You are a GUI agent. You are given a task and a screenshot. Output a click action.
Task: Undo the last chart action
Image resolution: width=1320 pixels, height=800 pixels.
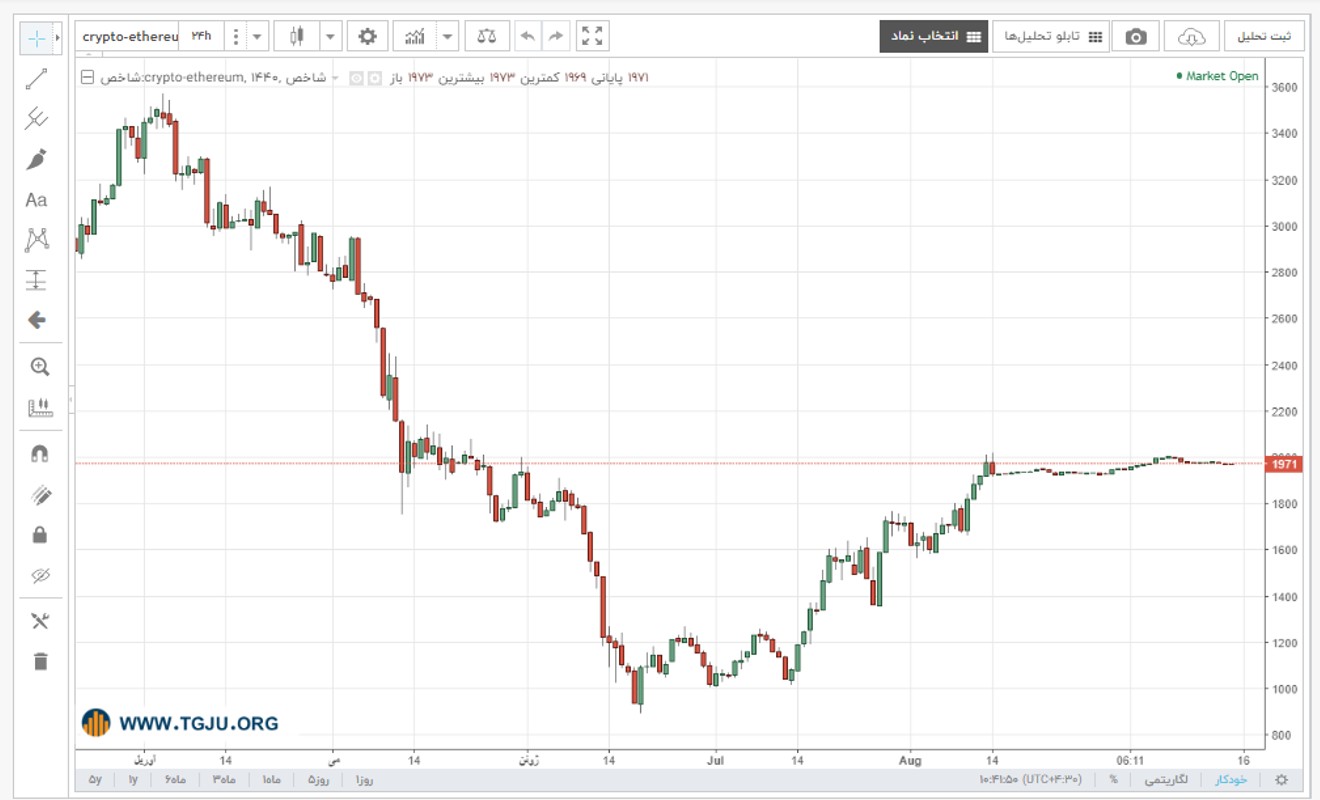[528, 37]
